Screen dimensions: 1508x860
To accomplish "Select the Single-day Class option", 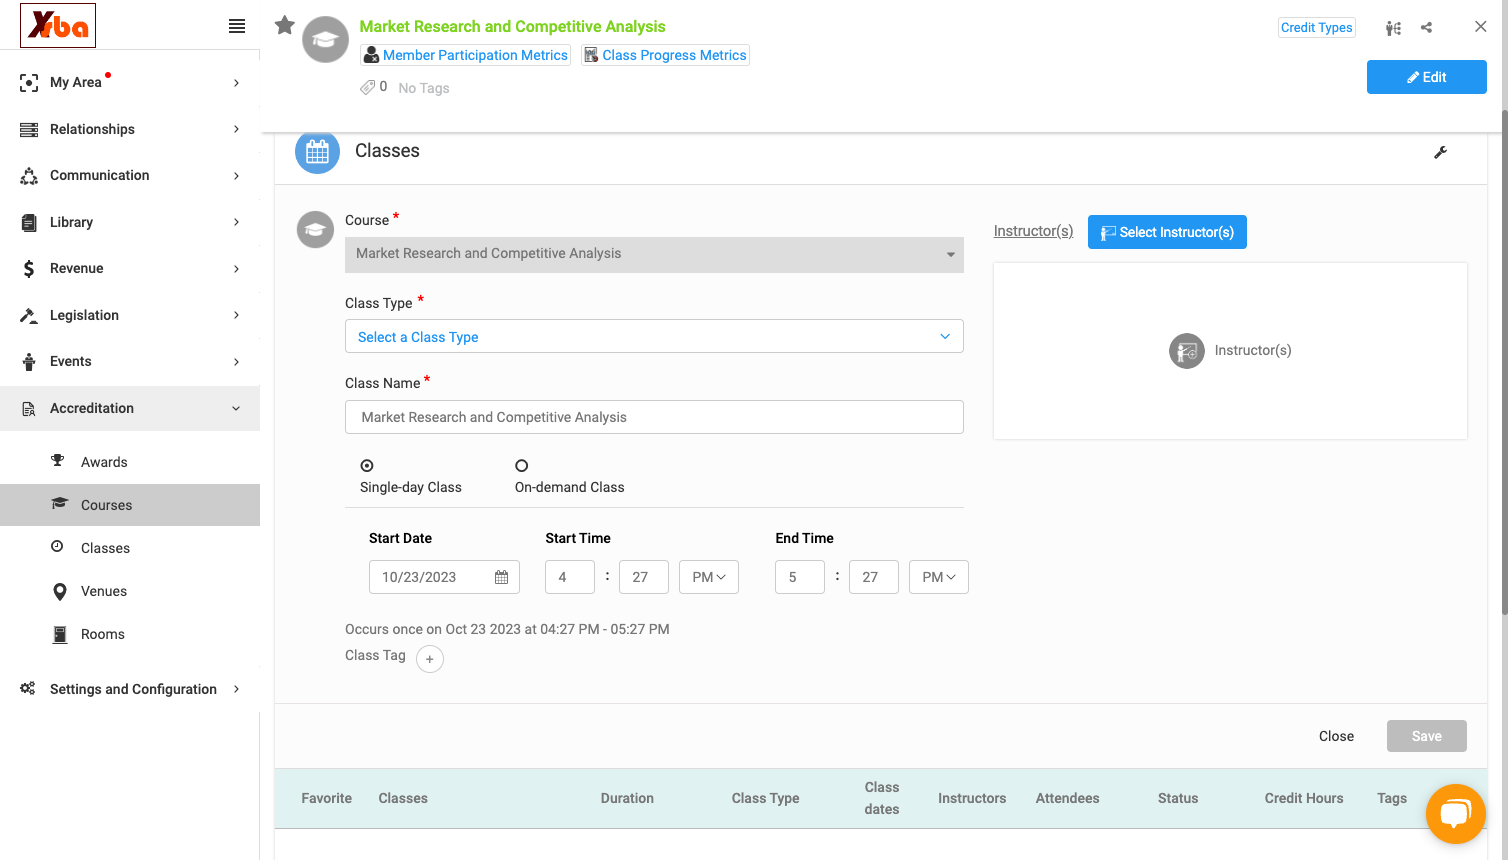I will pos(367,466).
